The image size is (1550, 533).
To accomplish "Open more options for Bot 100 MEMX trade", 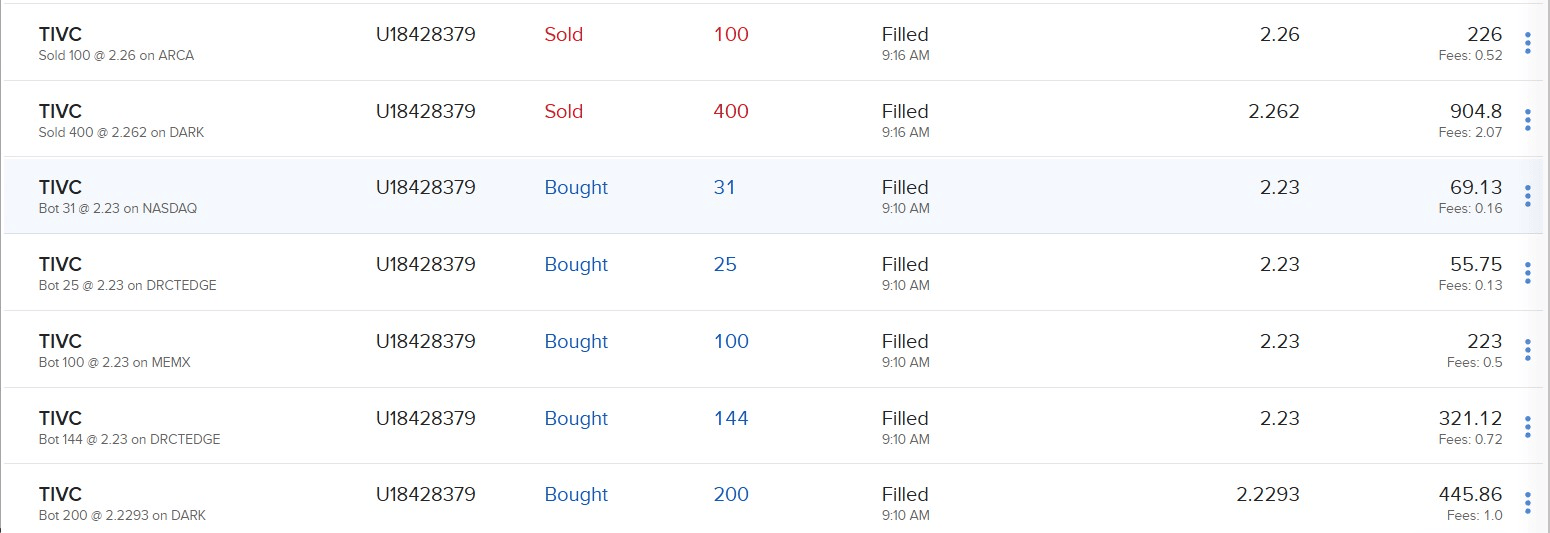I will (1527, 350).
